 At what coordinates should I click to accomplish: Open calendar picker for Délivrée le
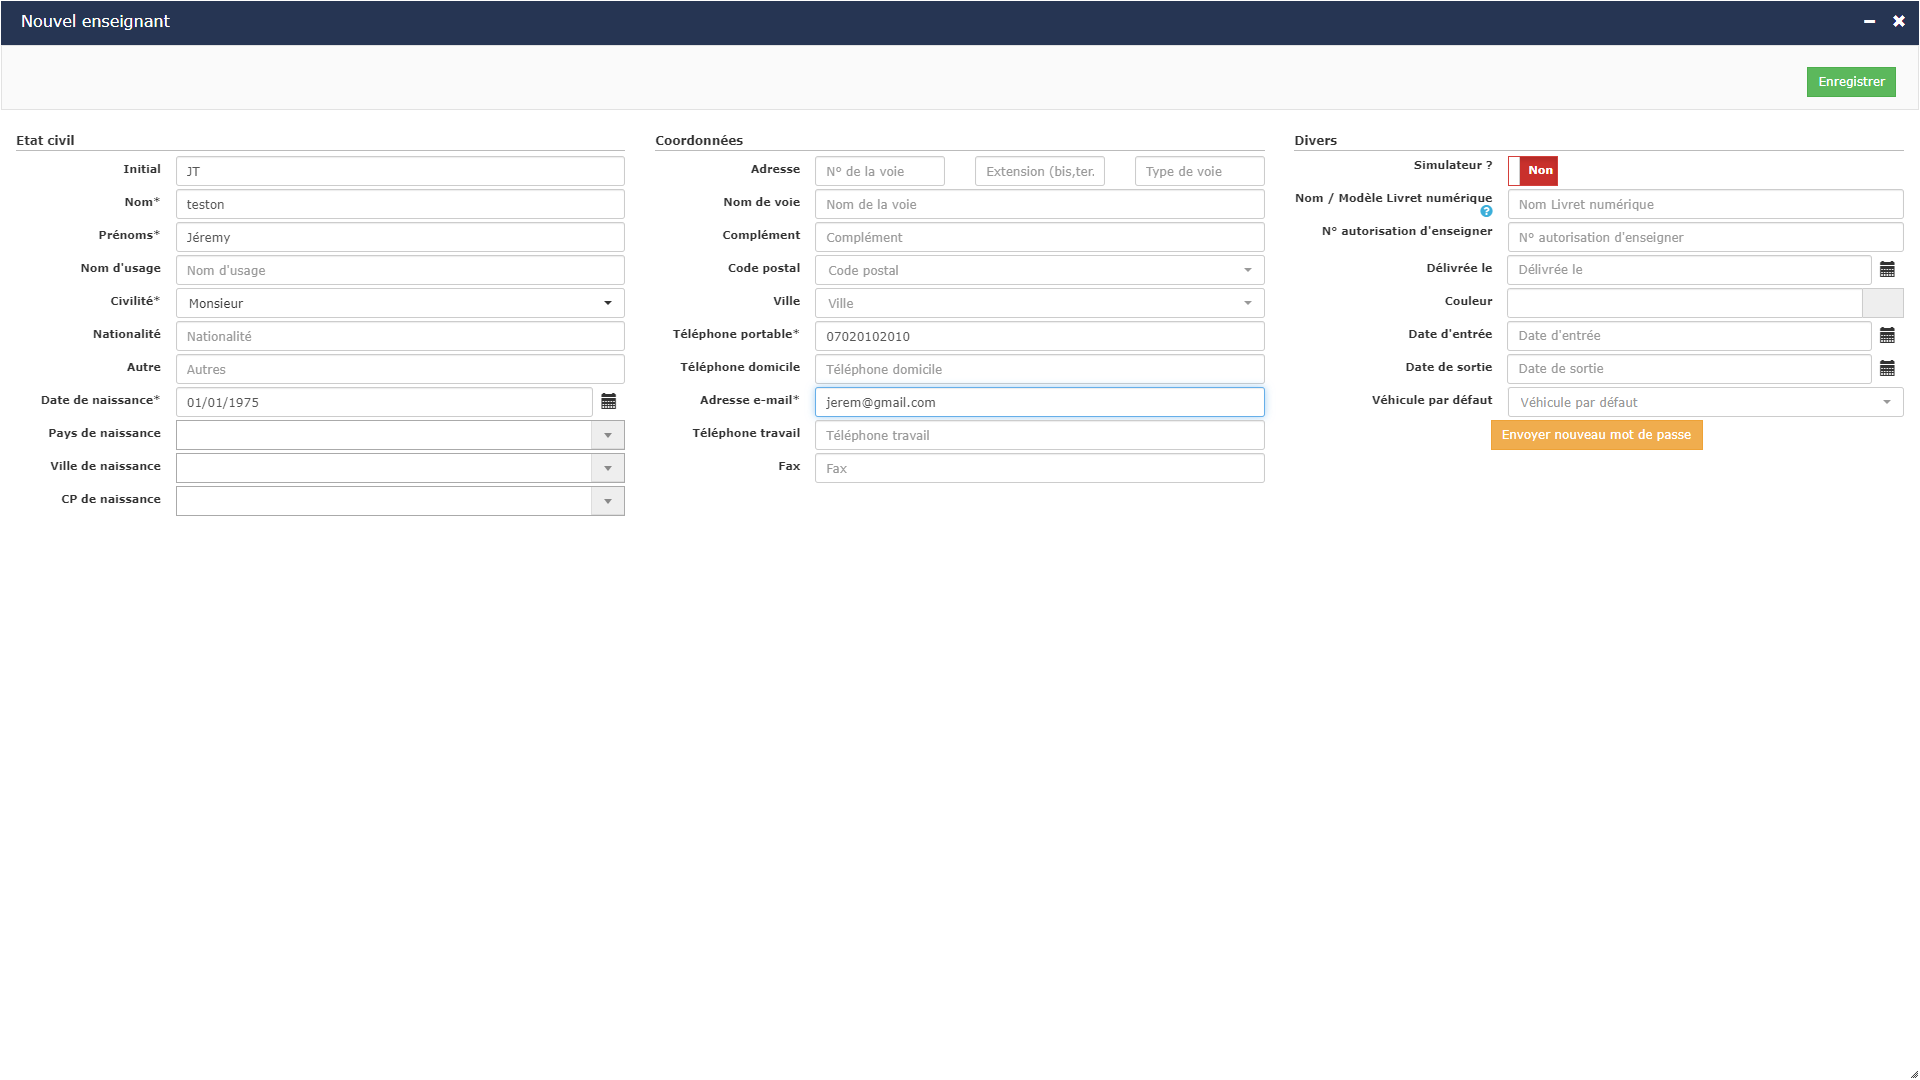[x=1887, y=270]
